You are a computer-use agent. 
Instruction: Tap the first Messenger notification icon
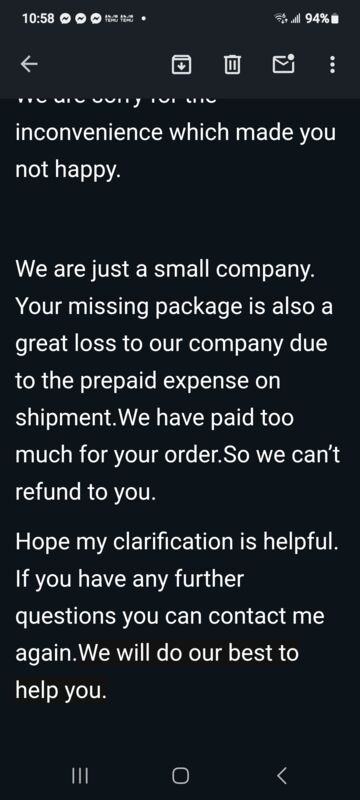coord(65,19)
